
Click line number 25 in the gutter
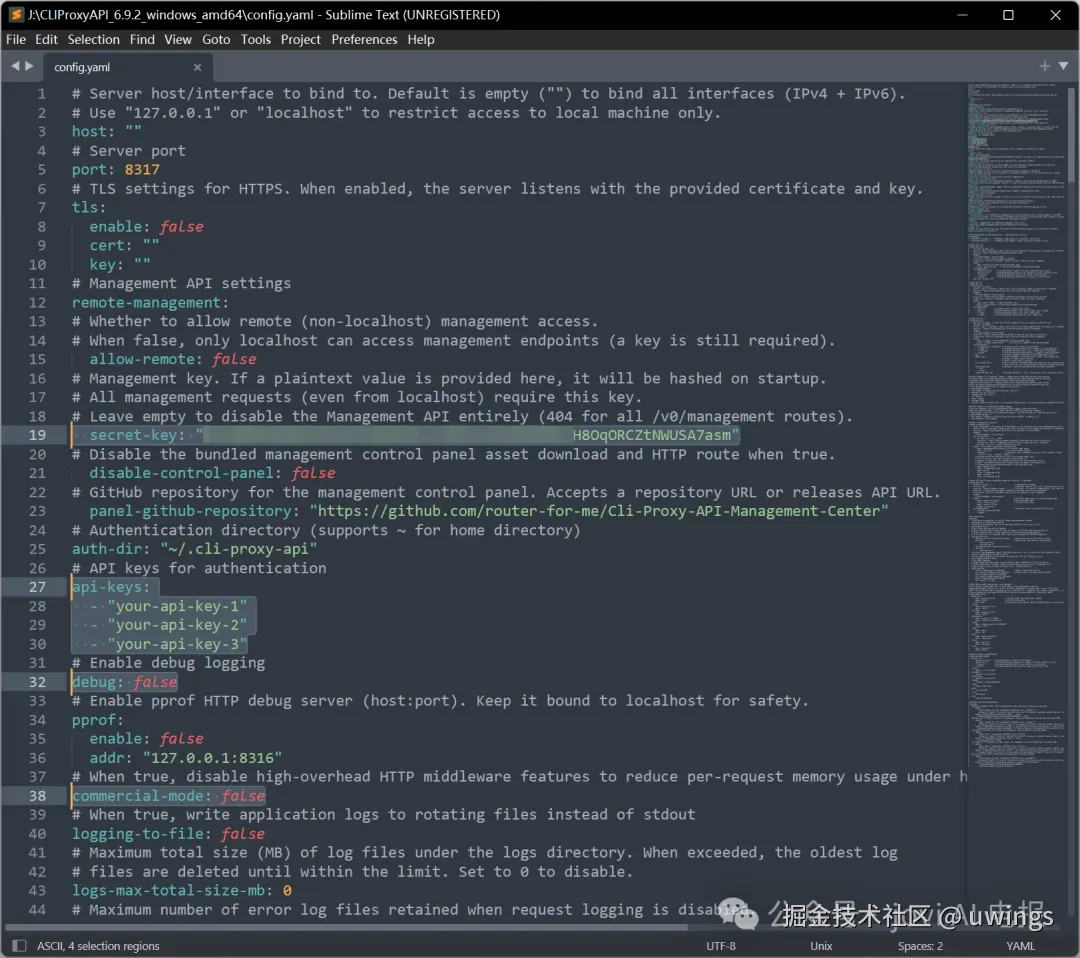tap(37, 549)
